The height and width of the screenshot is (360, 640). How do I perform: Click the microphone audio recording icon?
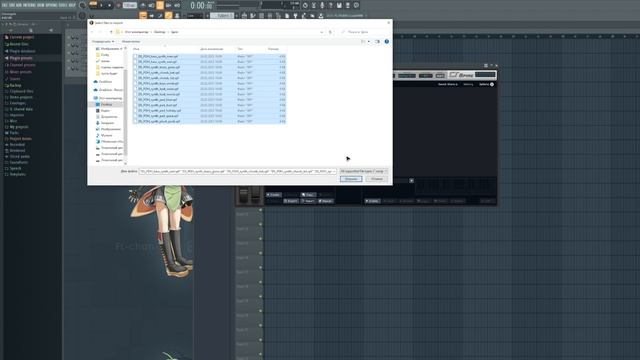322,5
